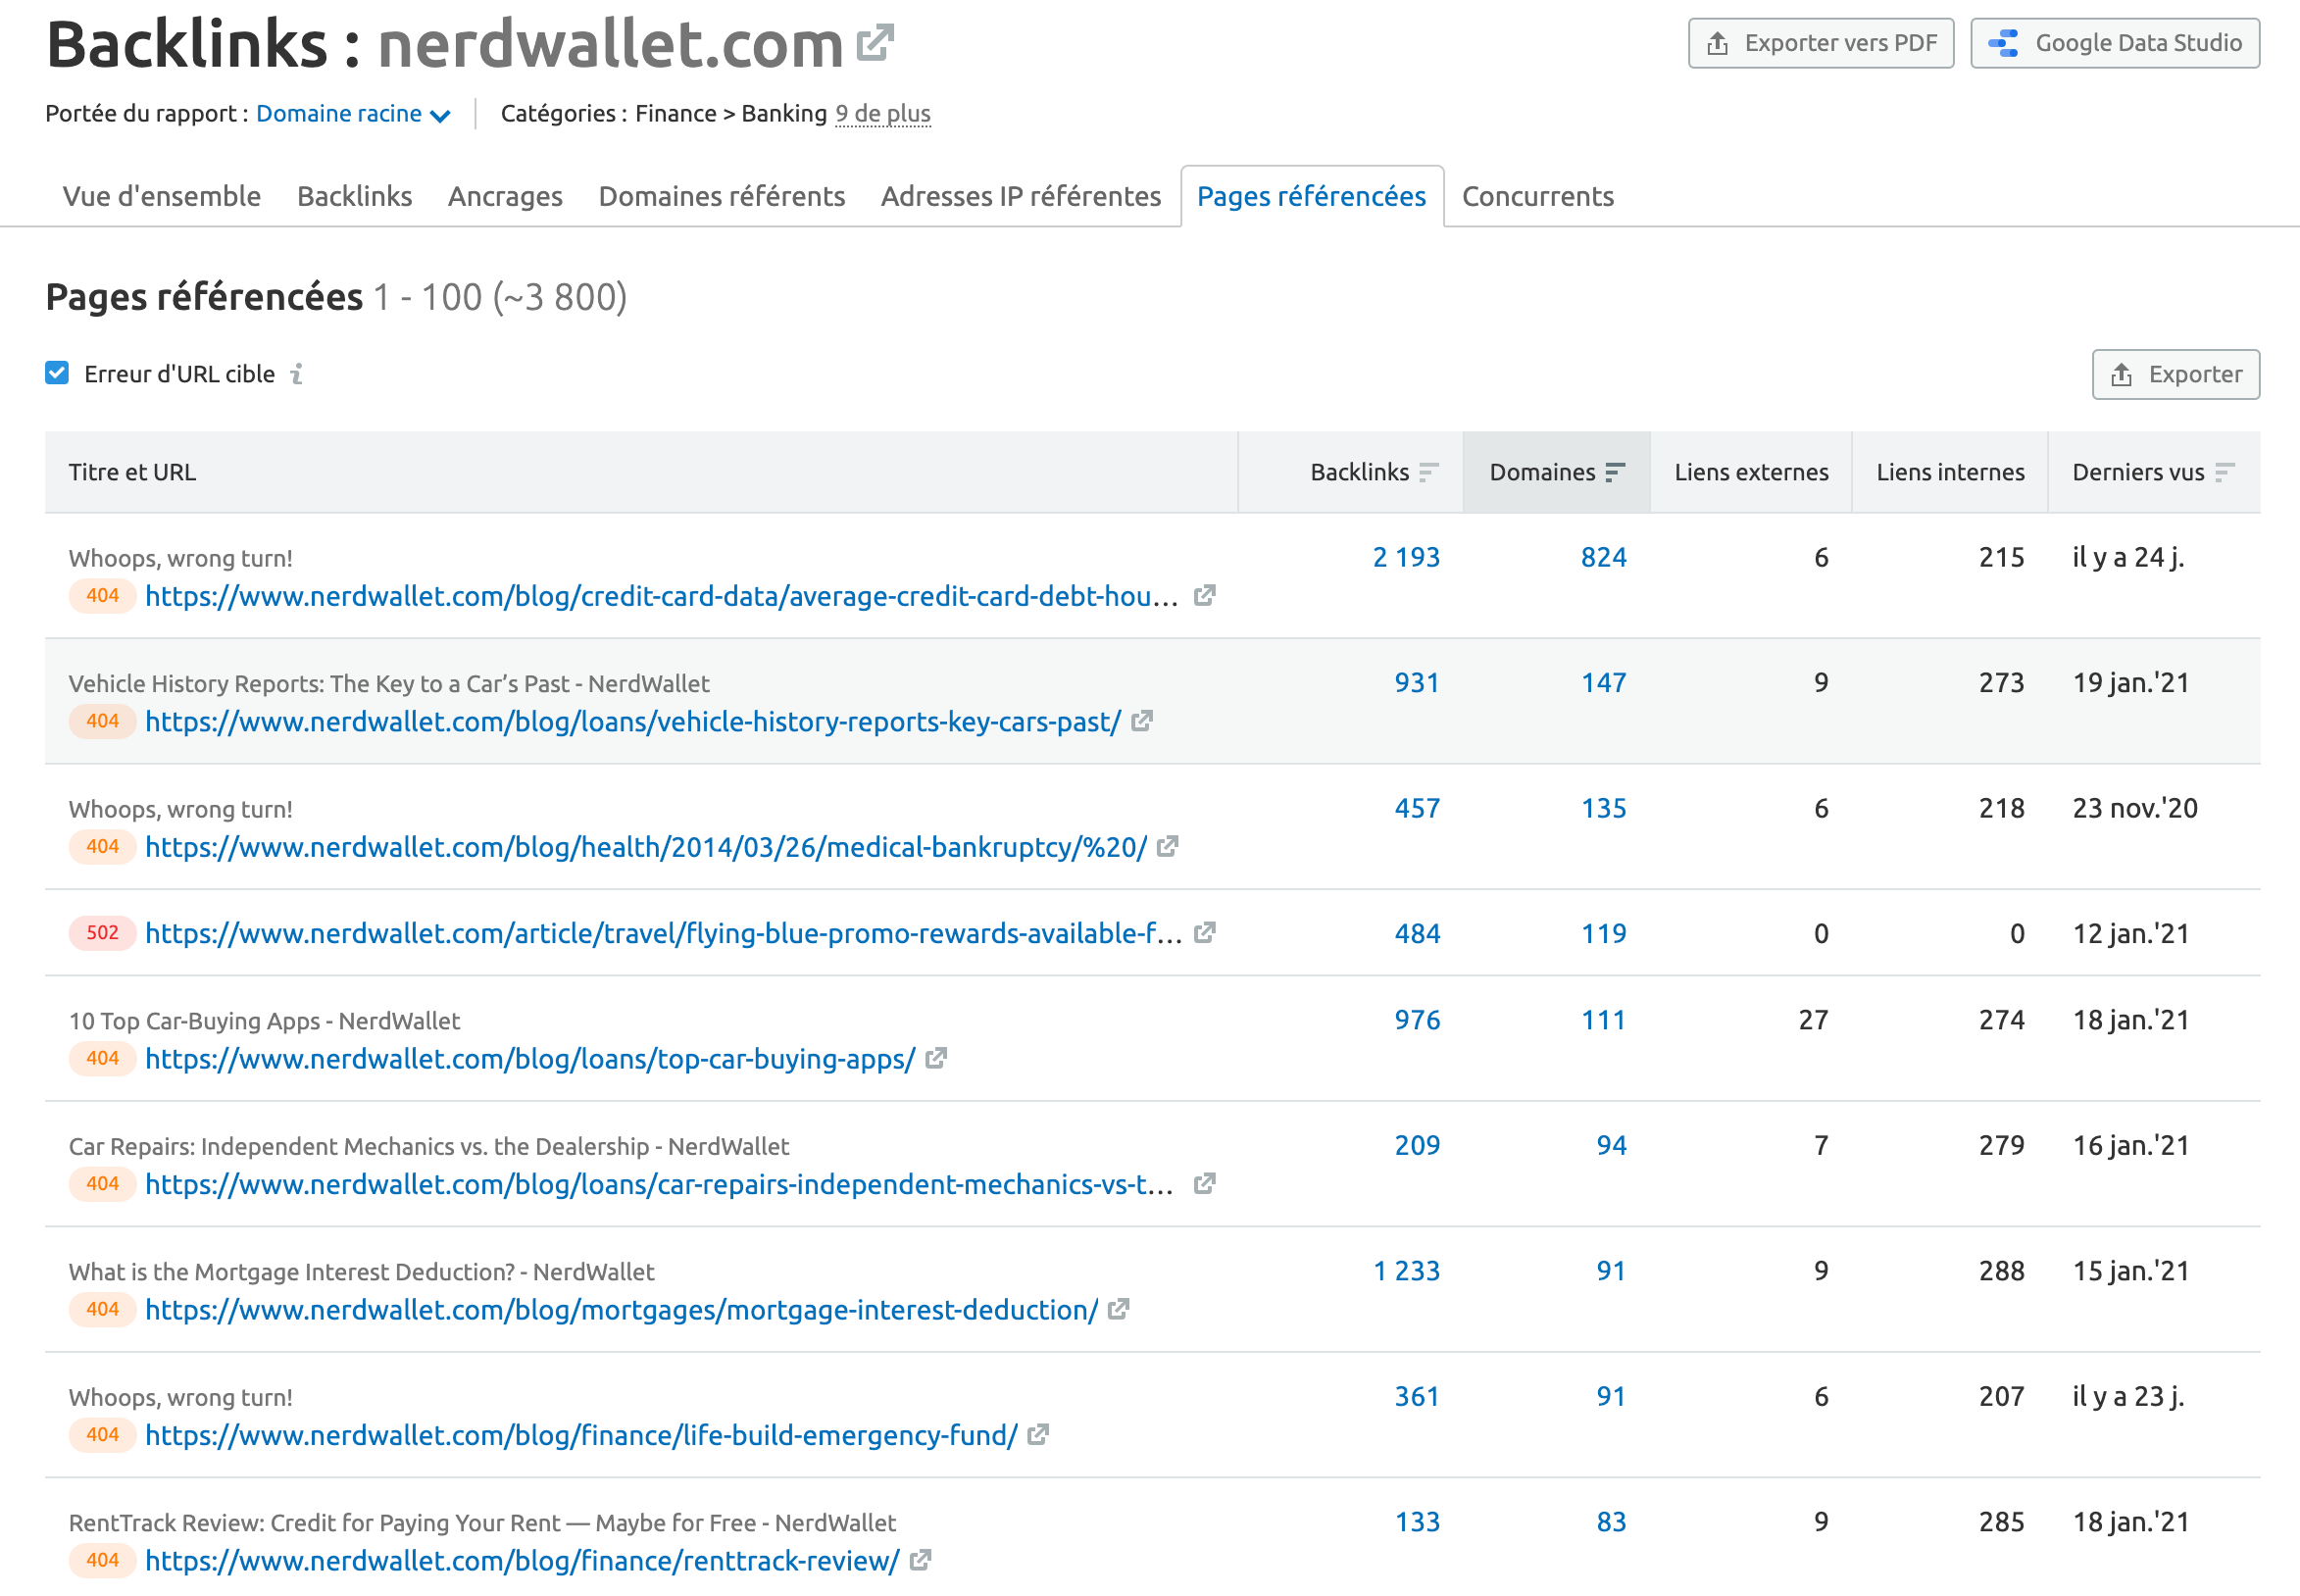Screen dimensions: 2300x1596
Task: Open external link icon for mortgage-interest-deduction URL
Action: point(1119,1309)
